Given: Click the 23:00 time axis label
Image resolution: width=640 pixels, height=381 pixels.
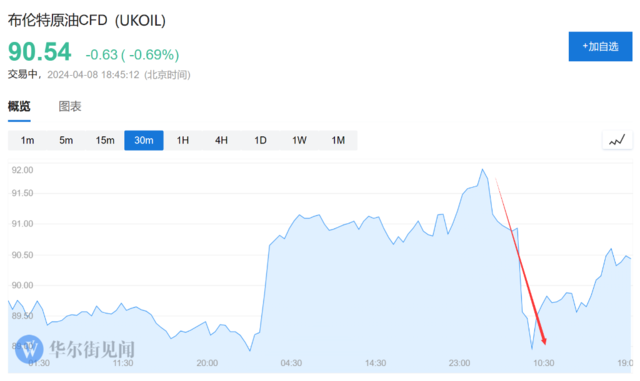Looking at the screenshot, I should [x=459, y=363].
